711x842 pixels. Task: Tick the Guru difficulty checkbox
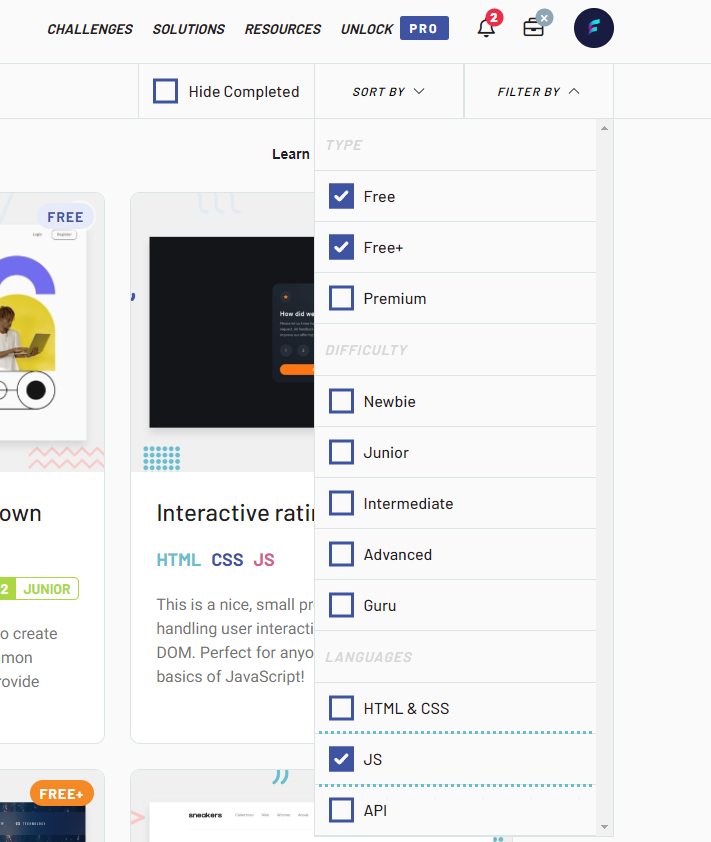(x=342, y=605)
